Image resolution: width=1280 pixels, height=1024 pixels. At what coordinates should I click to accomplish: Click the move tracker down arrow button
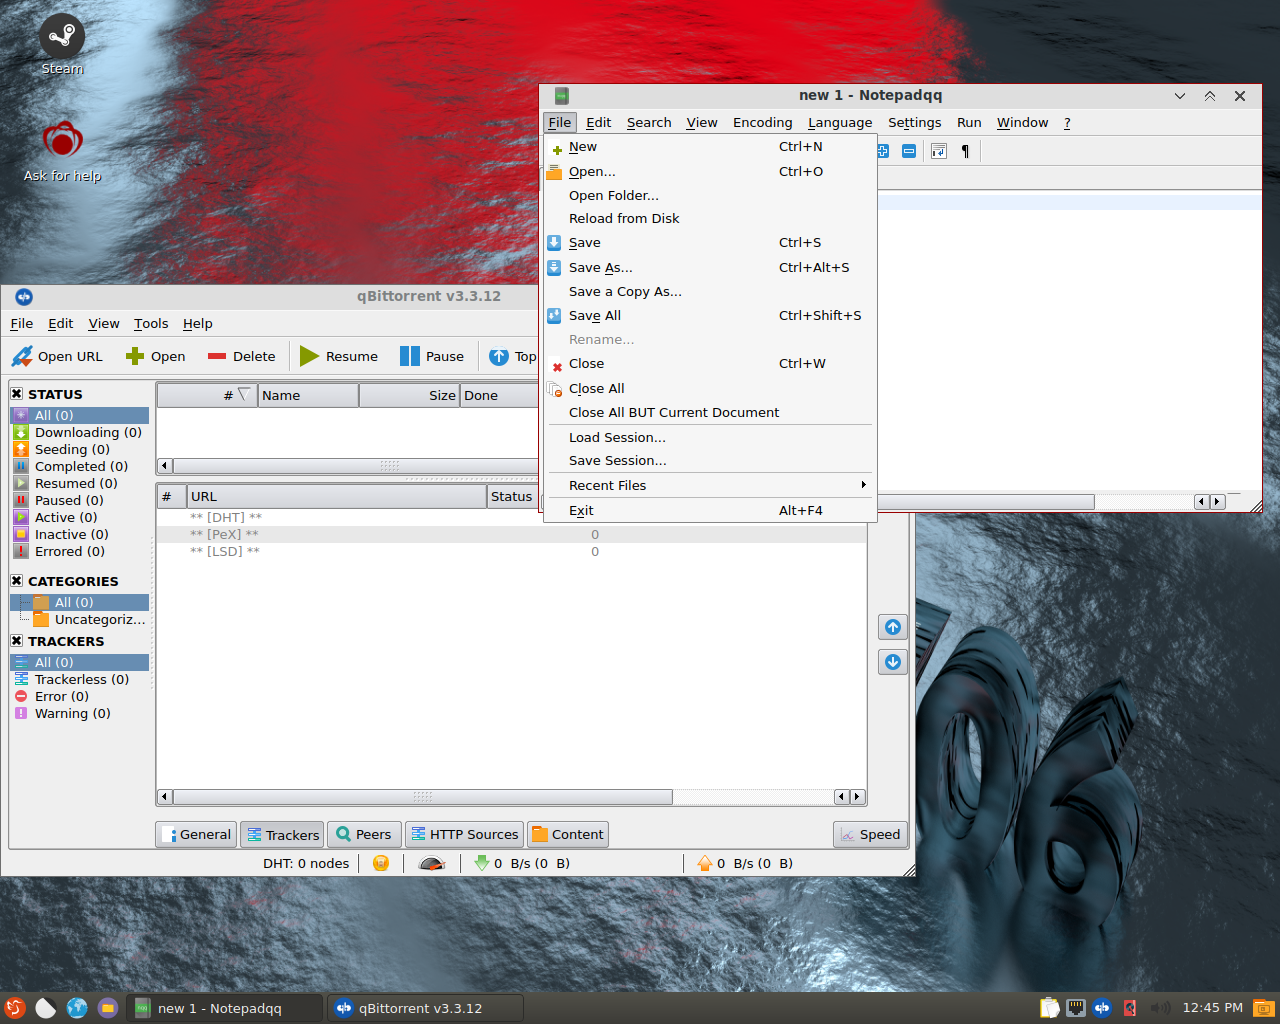(x=893, y=662)
